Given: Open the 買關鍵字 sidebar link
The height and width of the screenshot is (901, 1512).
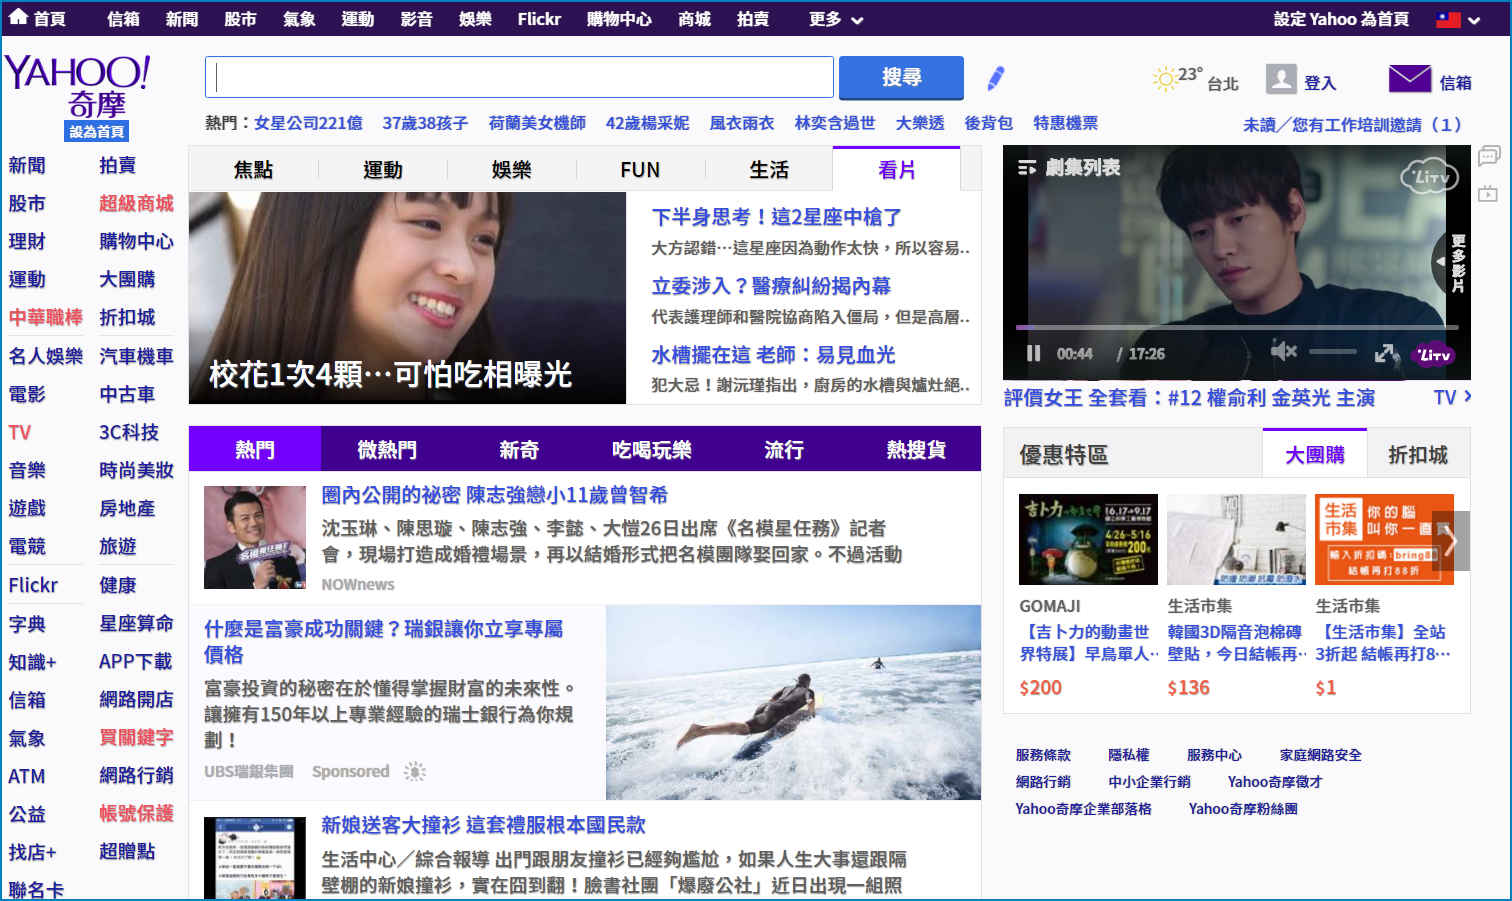Looking at the screenshot, I should (136, 737).
